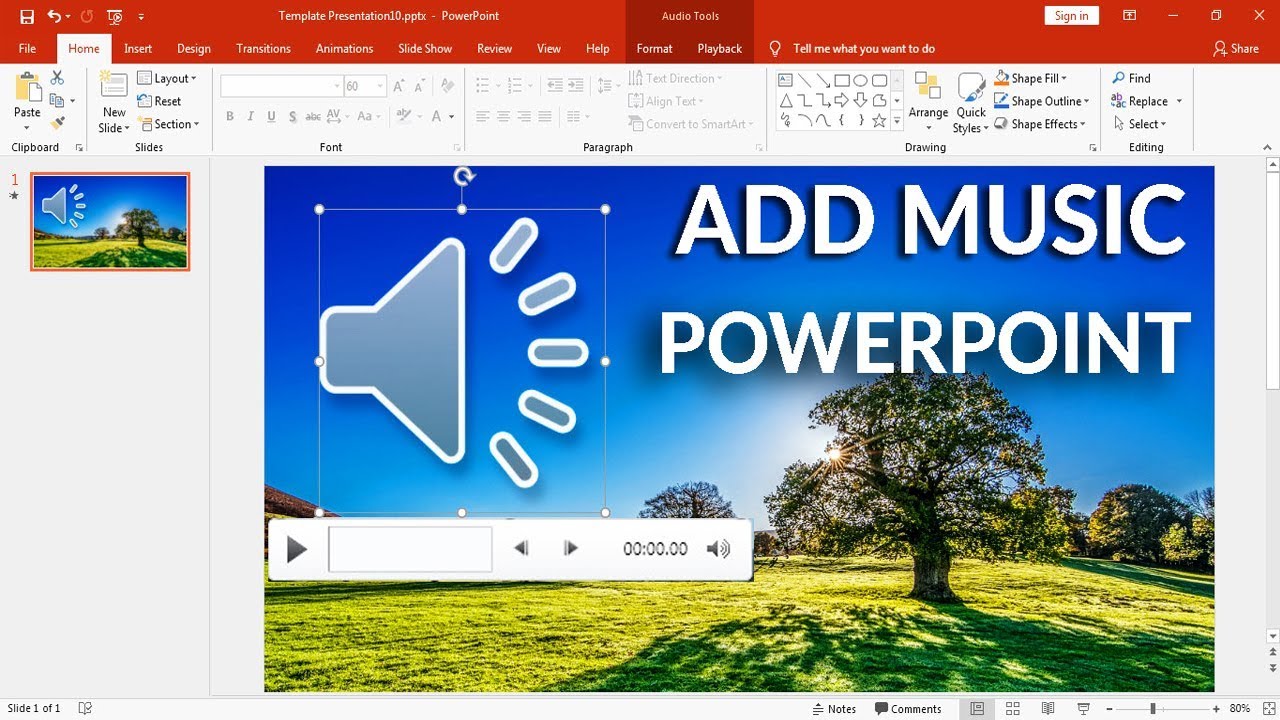This screenshot has width=1280, height=720.
Task: Click the audio progress bar on slide
Action: click(x=410, y=549)
